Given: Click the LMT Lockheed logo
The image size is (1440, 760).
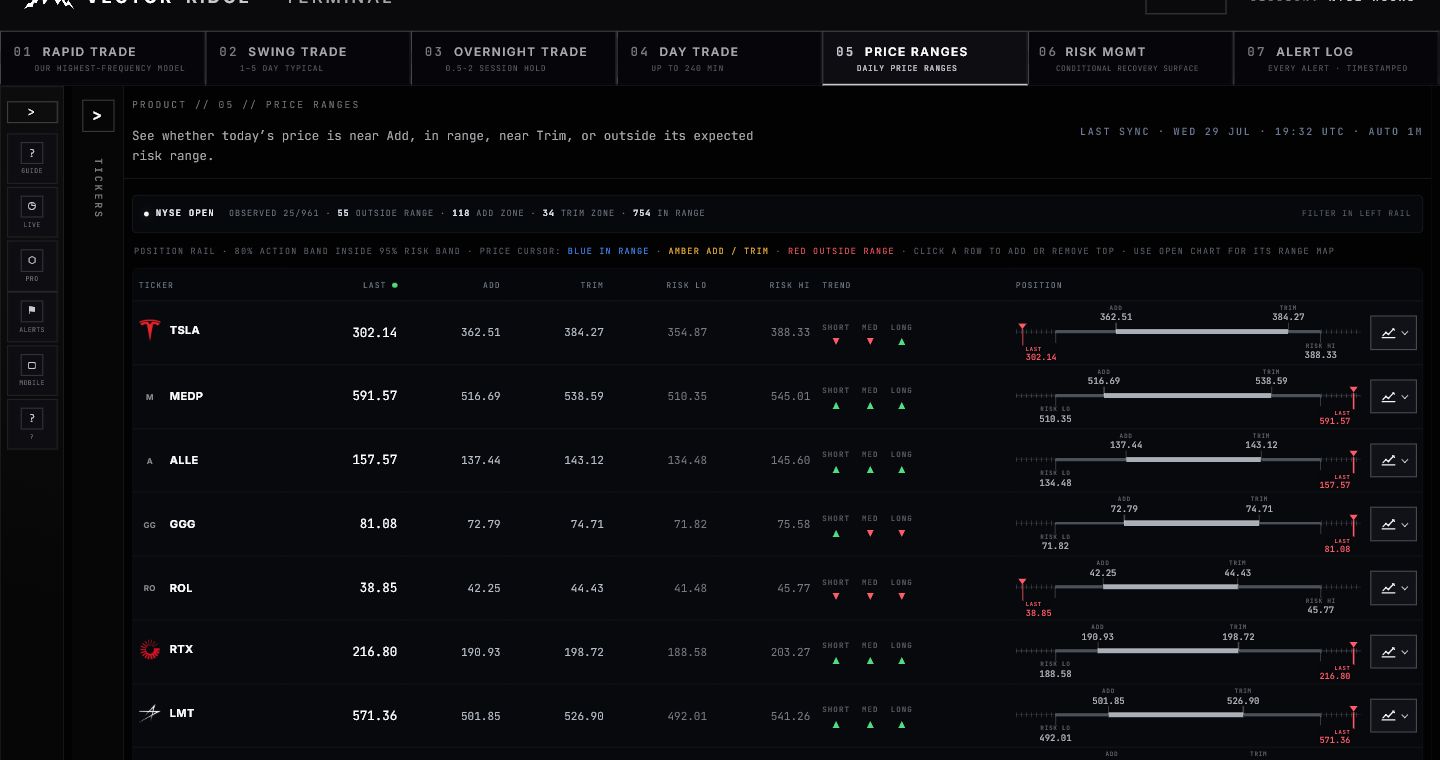Looking at the screenshot, I should coord(150,713).
